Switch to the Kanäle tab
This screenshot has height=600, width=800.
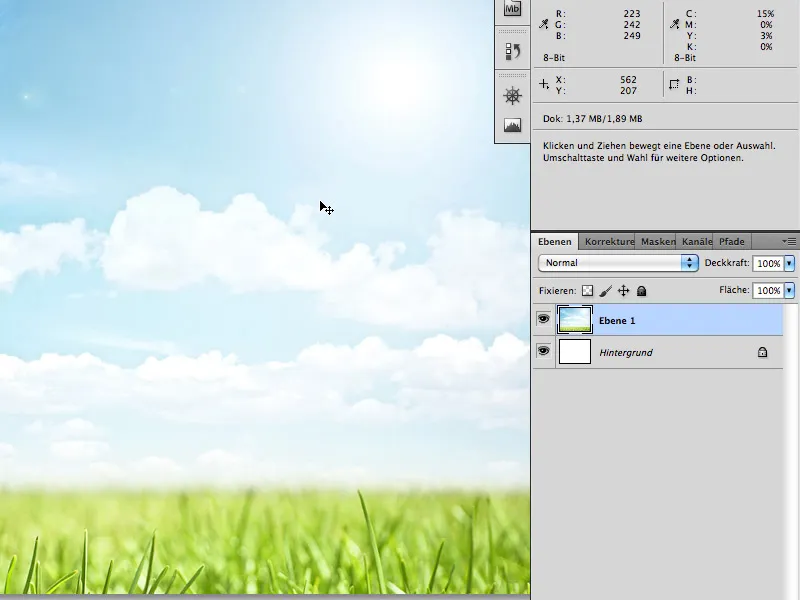696,241
